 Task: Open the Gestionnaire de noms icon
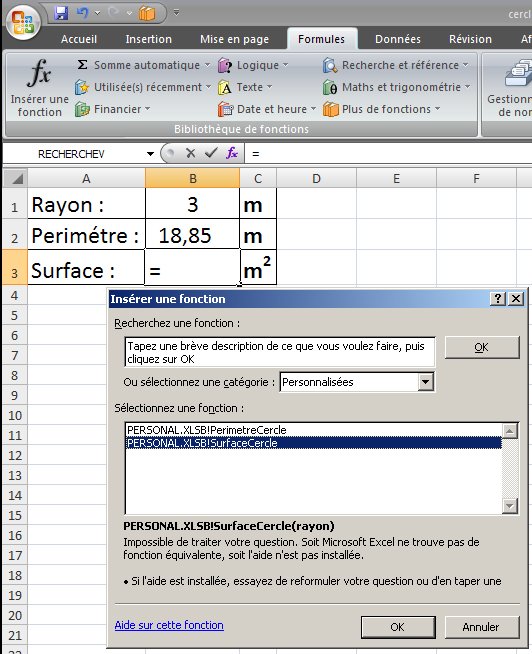coord(509,88)
